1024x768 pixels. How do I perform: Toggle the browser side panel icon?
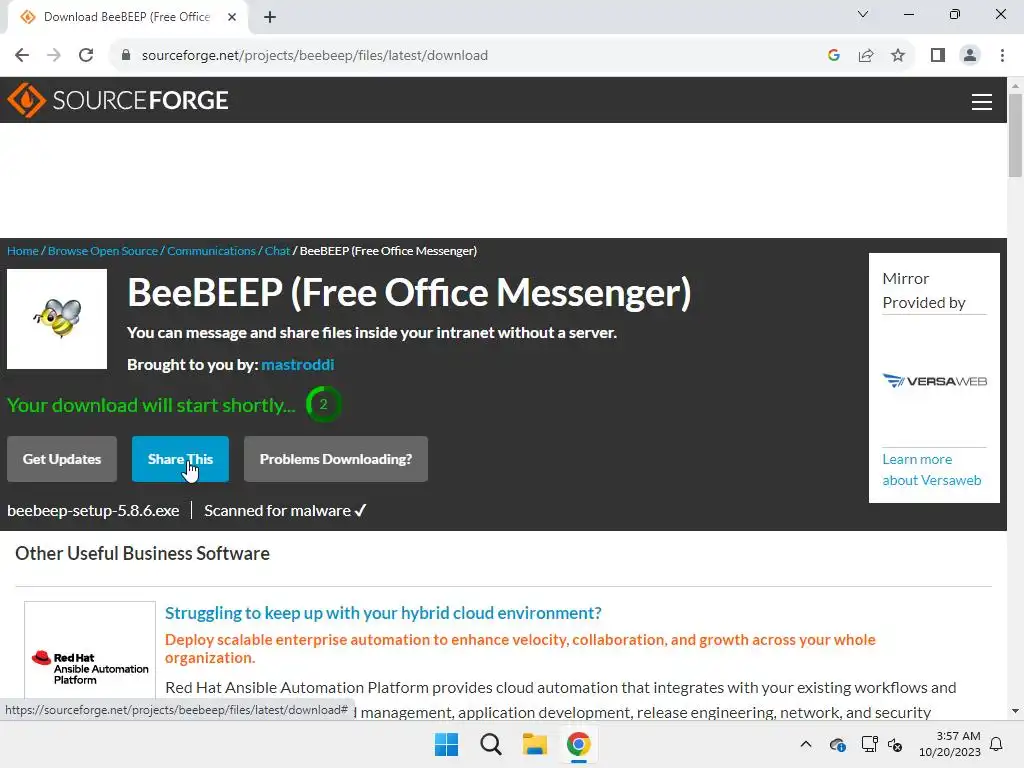tap(938, 55)
